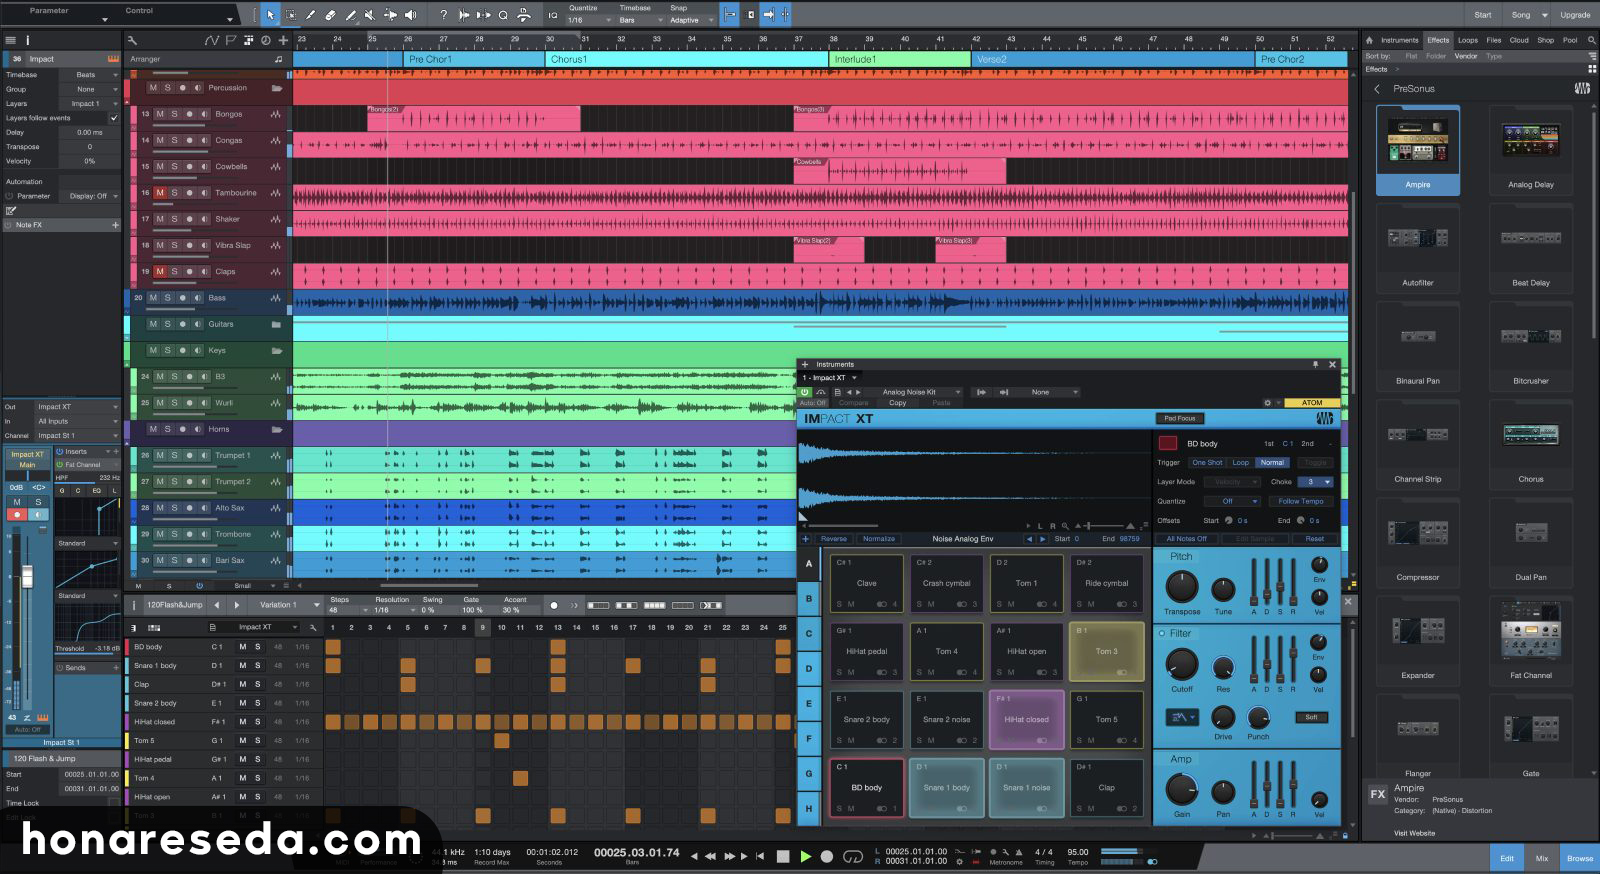1600x874 pixels.
Task: Open the Analog Noise Kit preset dropdown
Action: (x=918, y=392)
